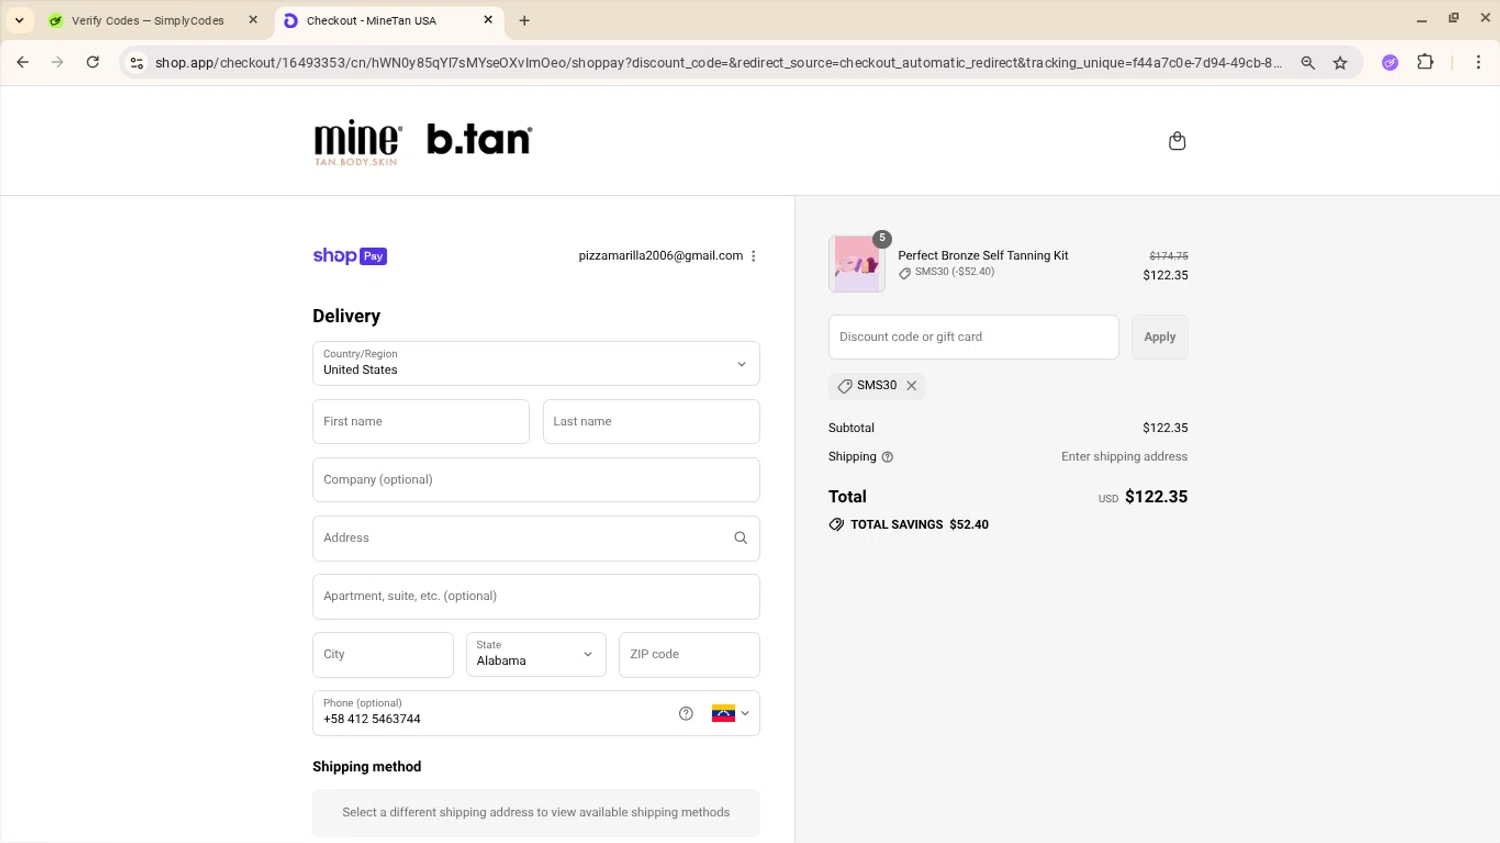This screenshot has width=1500, height=843.
Task: Click the Perfect Bronze Self Tanning Kit thumbnail
Action: [857, 264]
